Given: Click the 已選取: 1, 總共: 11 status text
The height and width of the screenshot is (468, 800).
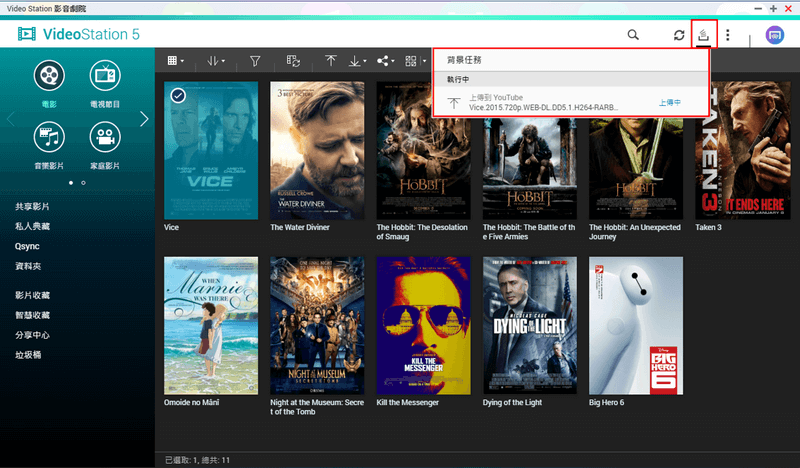Looking at the screenshot, I should tap(197, 460).
